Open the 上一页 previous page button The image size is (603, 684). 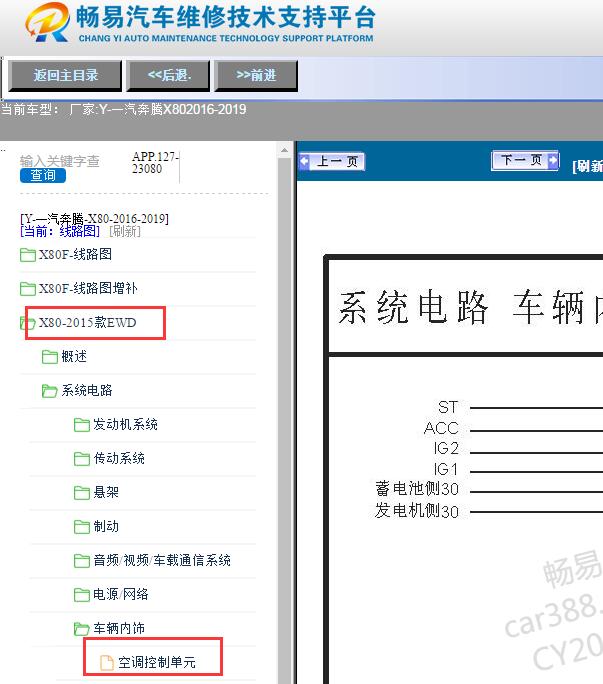[332, 161]
